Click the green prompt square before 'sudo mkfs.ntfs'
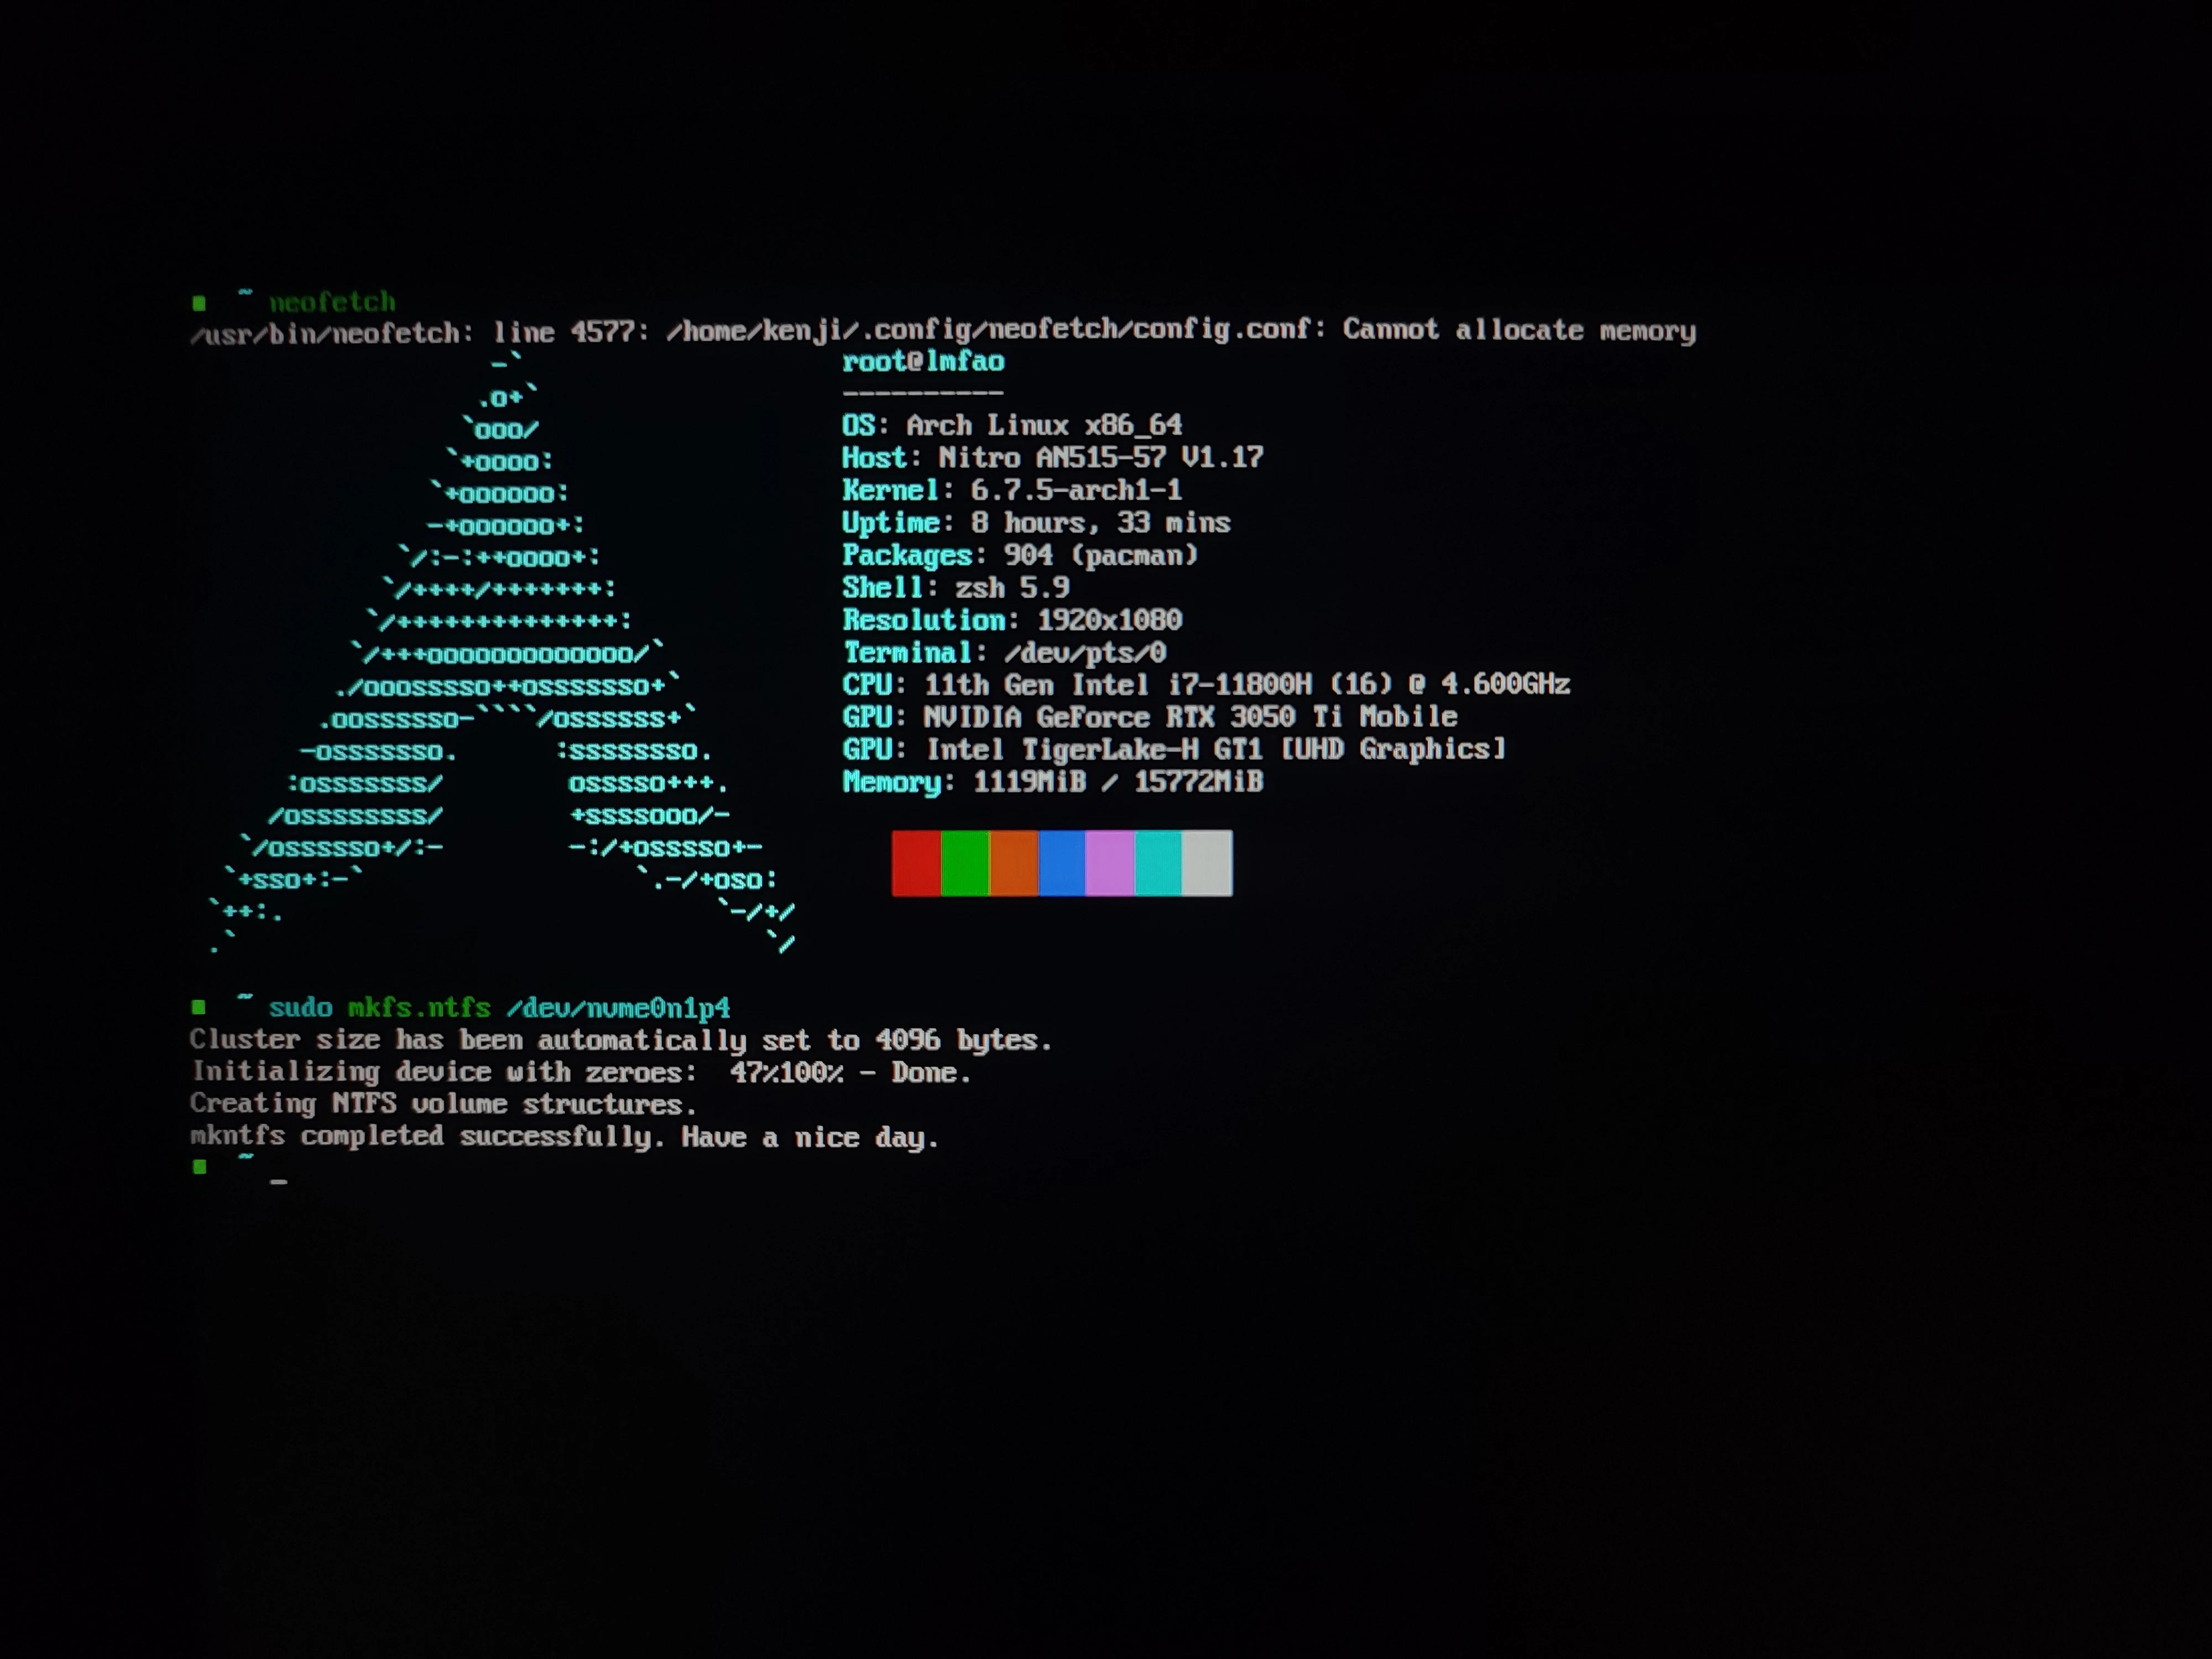The image size is (2212, 1659). tap(199, 1007)
